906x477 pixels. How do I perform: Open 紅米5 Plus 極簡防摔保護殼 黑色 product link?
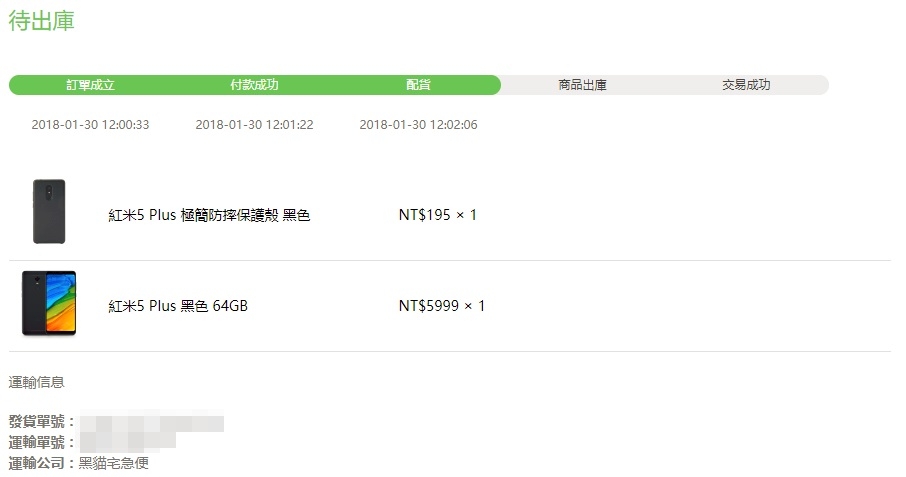(209, 215)
